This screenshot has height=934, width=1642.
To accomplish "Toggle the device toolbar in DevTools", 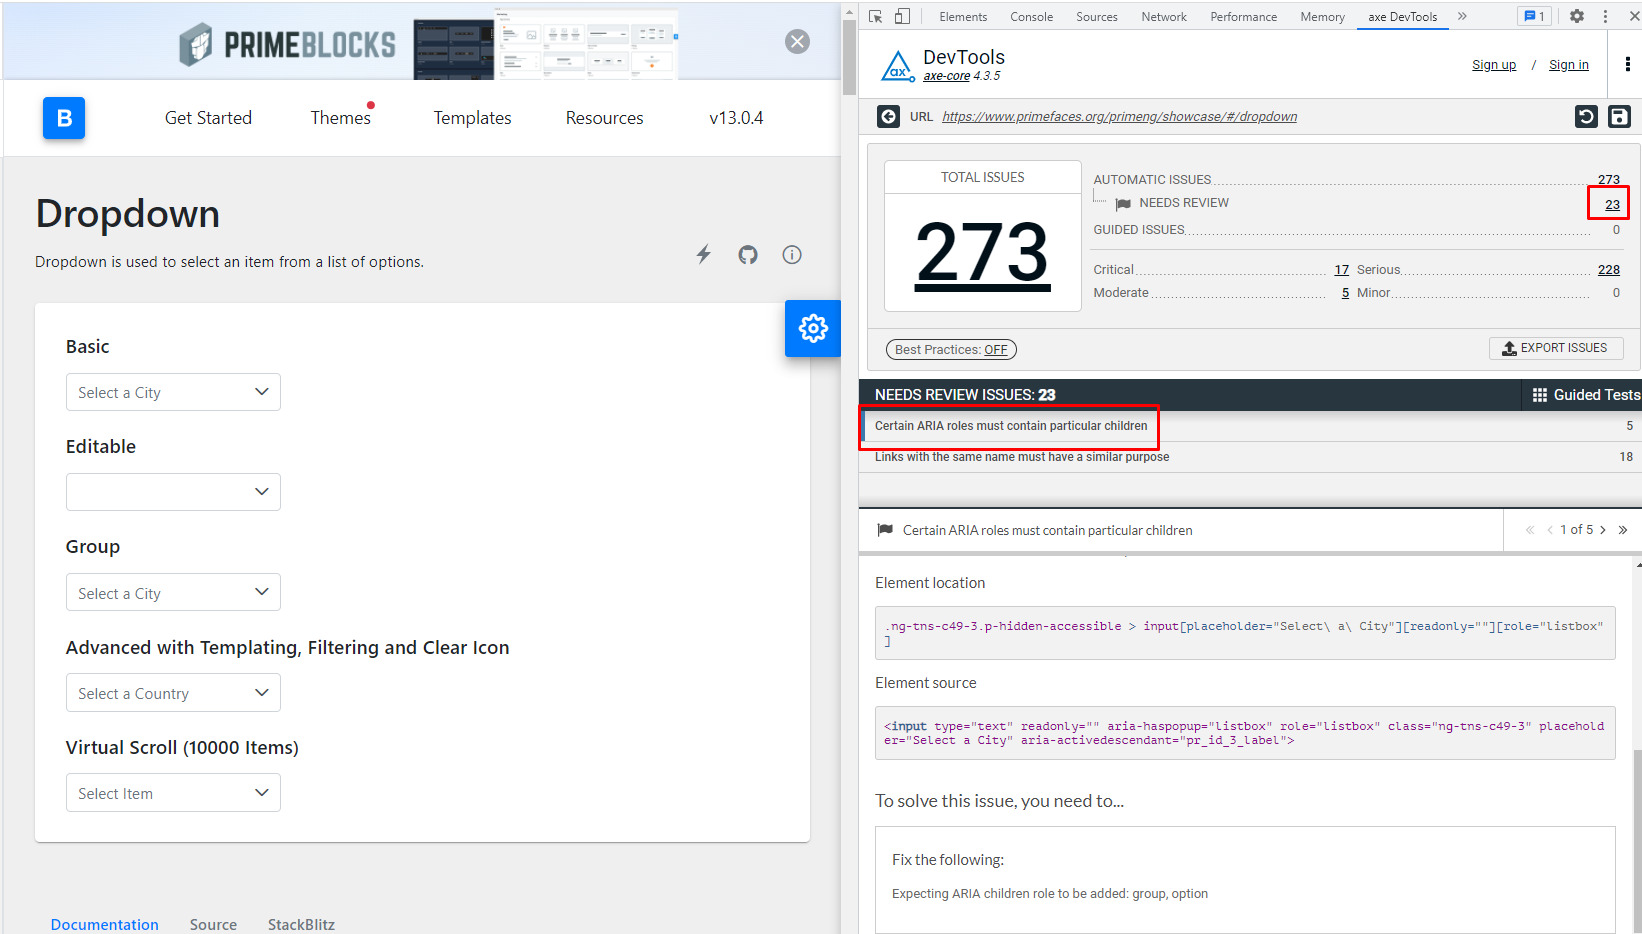I will (902, 16).
